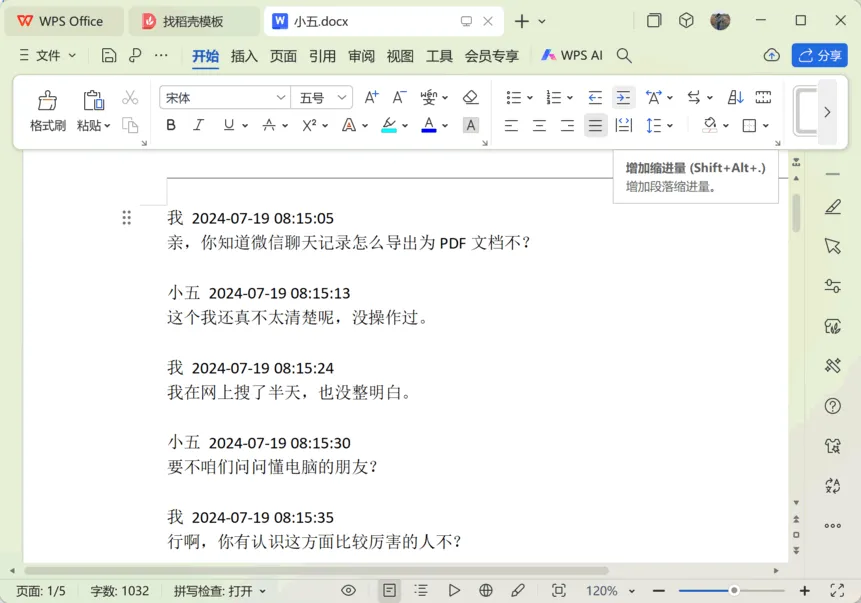The height and width of the screenshot is (603, 861).
Task: Toggle Italic formatting
Action: pyautogui.click(x=199, y=125)
